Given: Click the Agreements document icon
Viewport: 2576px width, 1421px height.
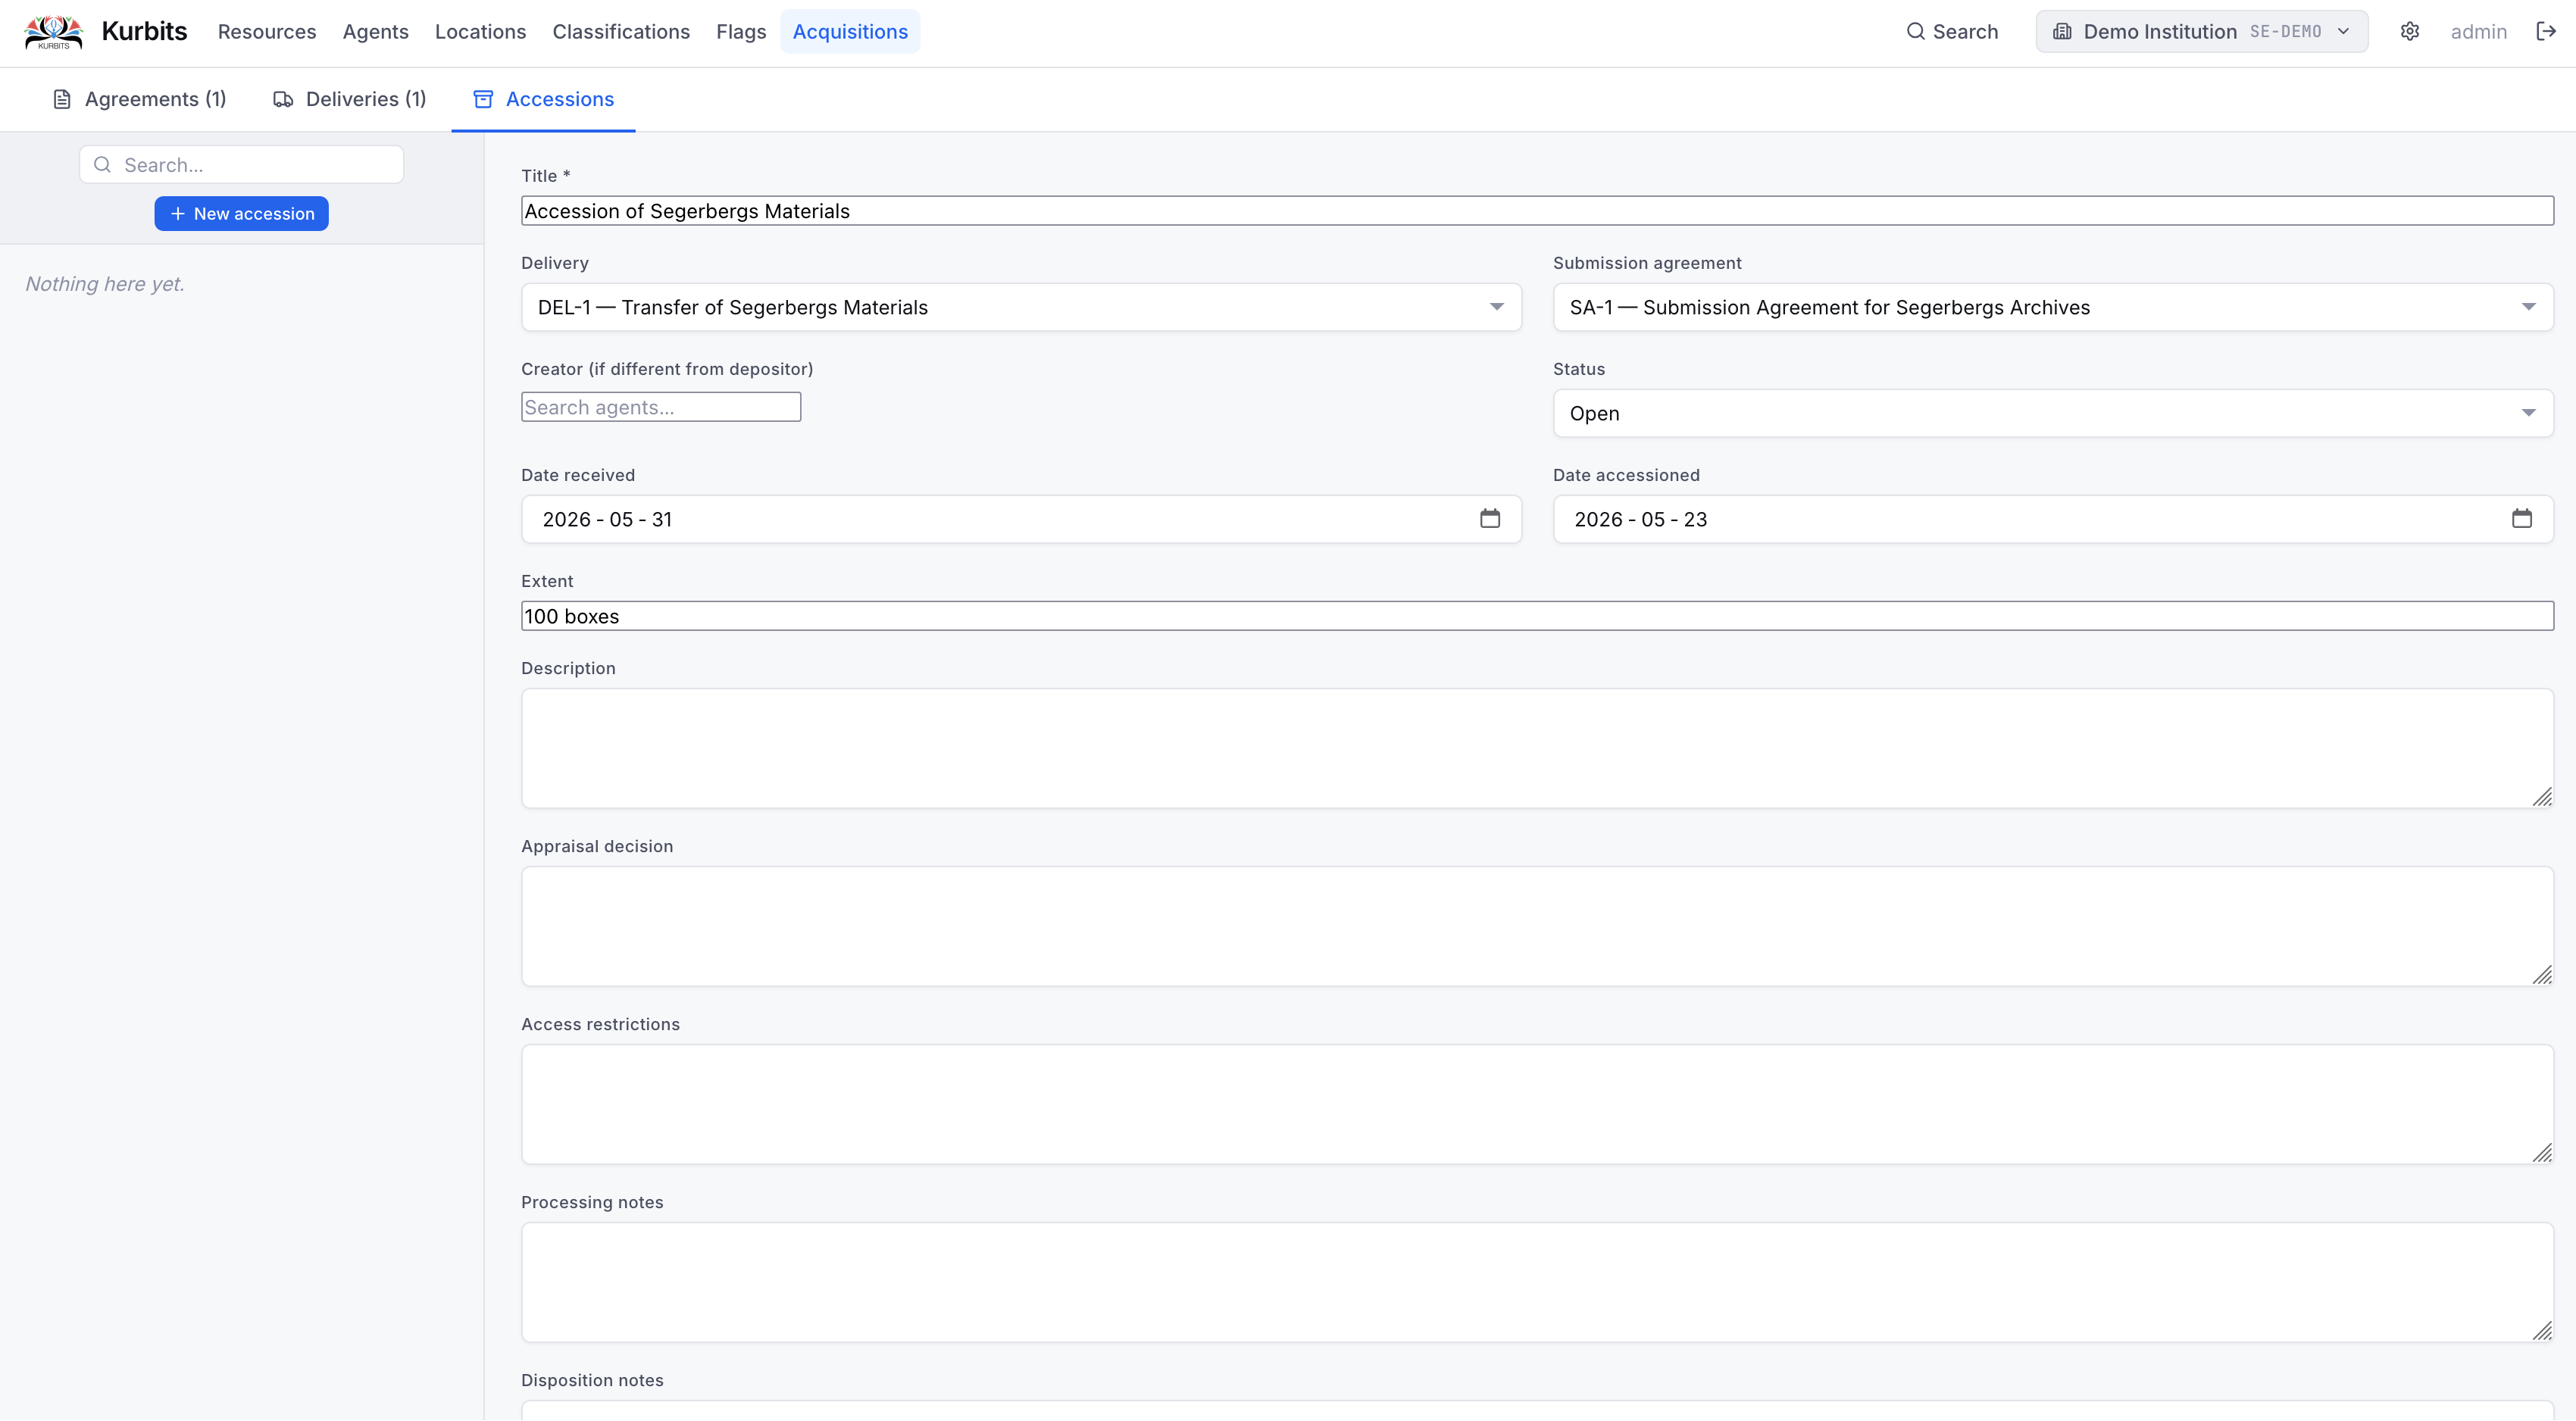Looking at the screenshot, I should (x=62, y=99).
